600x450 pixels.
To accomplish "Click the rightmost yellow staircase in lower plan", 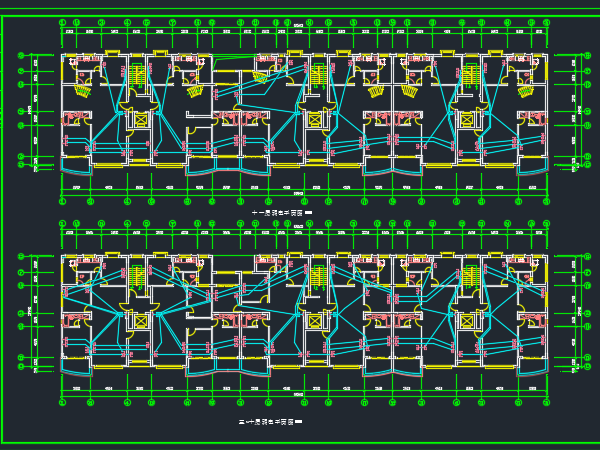I will click(x=469, y=277).
